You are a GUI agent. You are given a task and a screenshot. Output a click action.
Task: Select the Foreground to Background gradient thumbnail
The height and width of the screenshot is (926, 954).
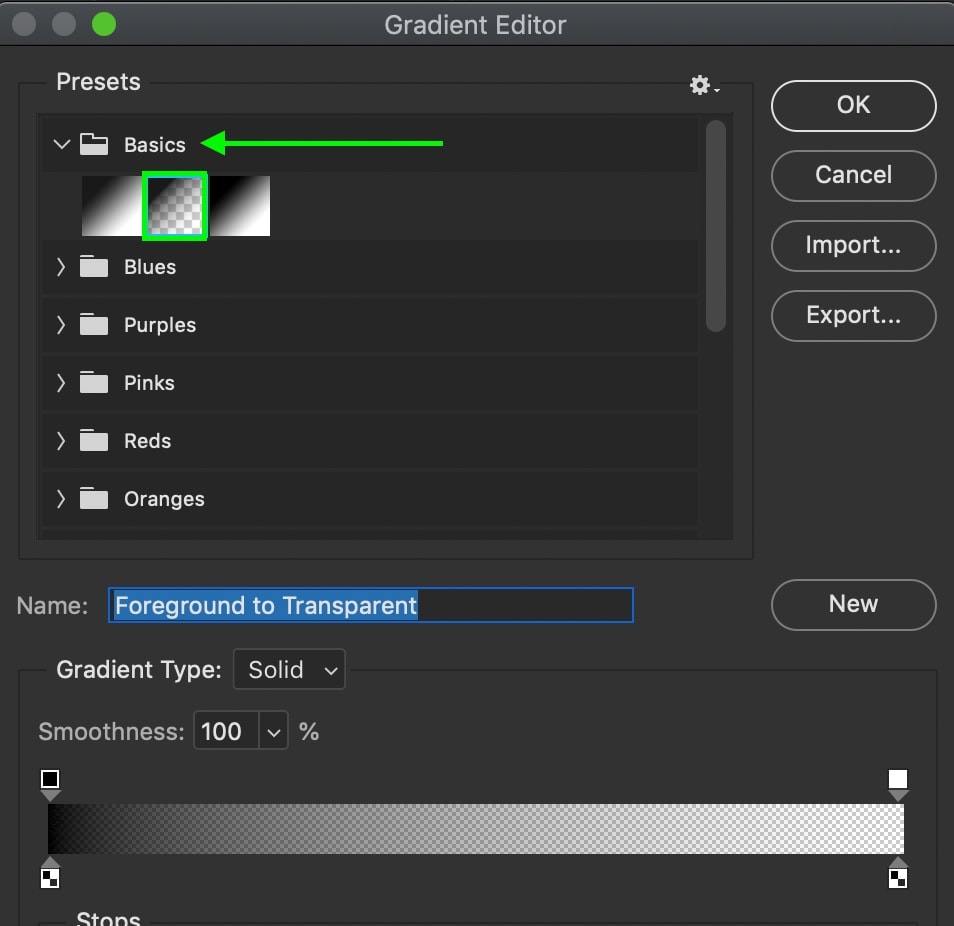coord(112,206)
